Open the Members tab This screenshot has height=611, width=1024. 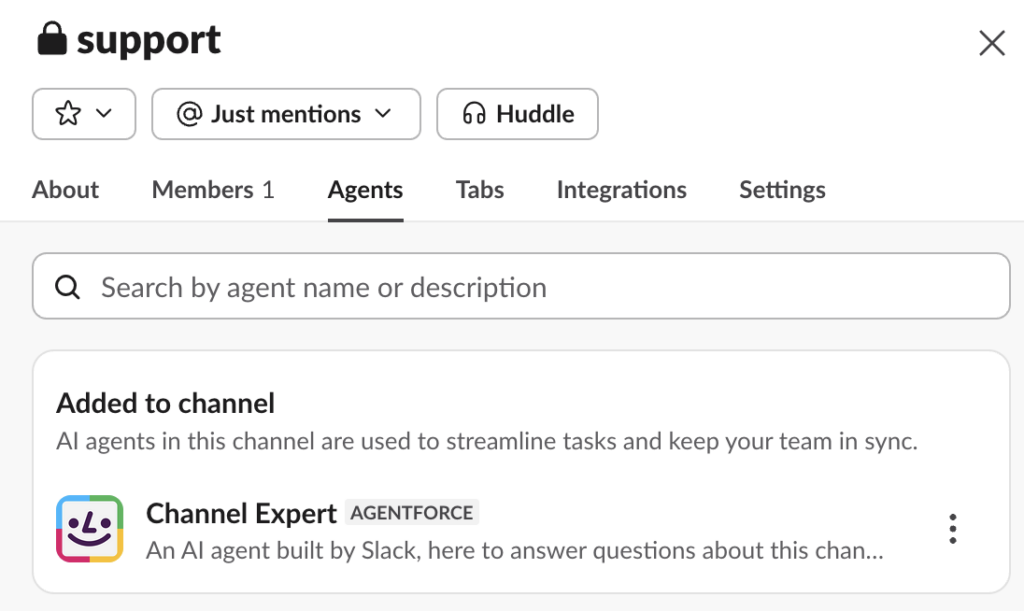(x=212, y=190)
